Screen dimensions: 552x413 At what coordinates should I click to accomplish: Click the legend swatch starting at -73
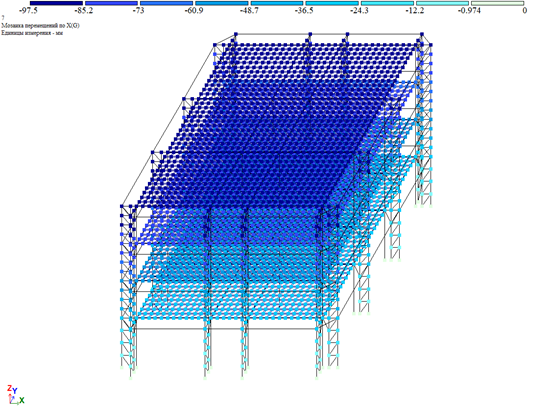click(167, 3)
